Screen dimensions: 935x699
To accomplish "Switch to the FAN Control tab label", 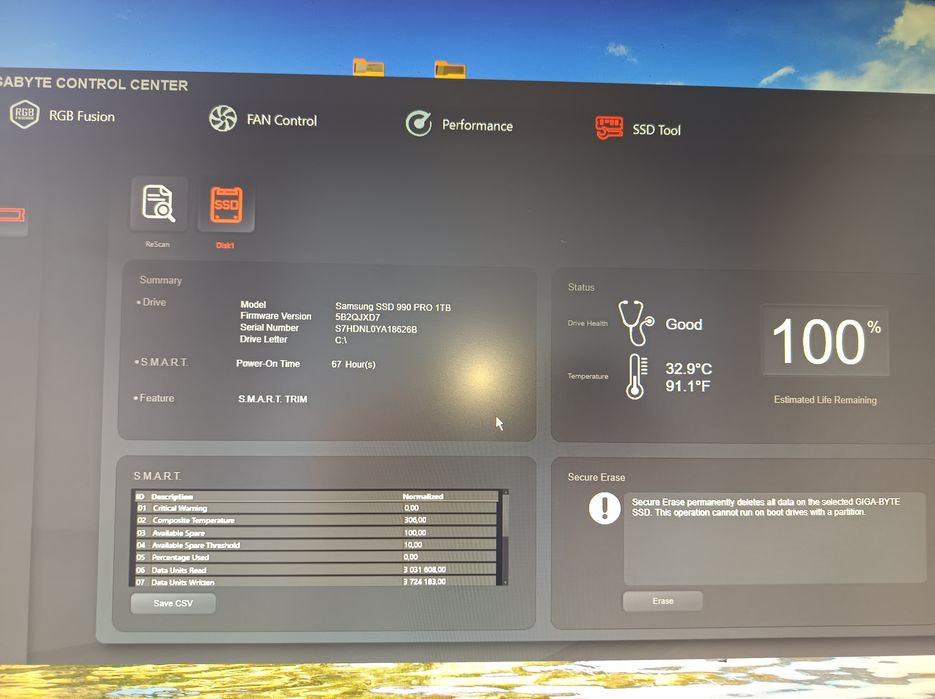I will click(x=282, y=120).
